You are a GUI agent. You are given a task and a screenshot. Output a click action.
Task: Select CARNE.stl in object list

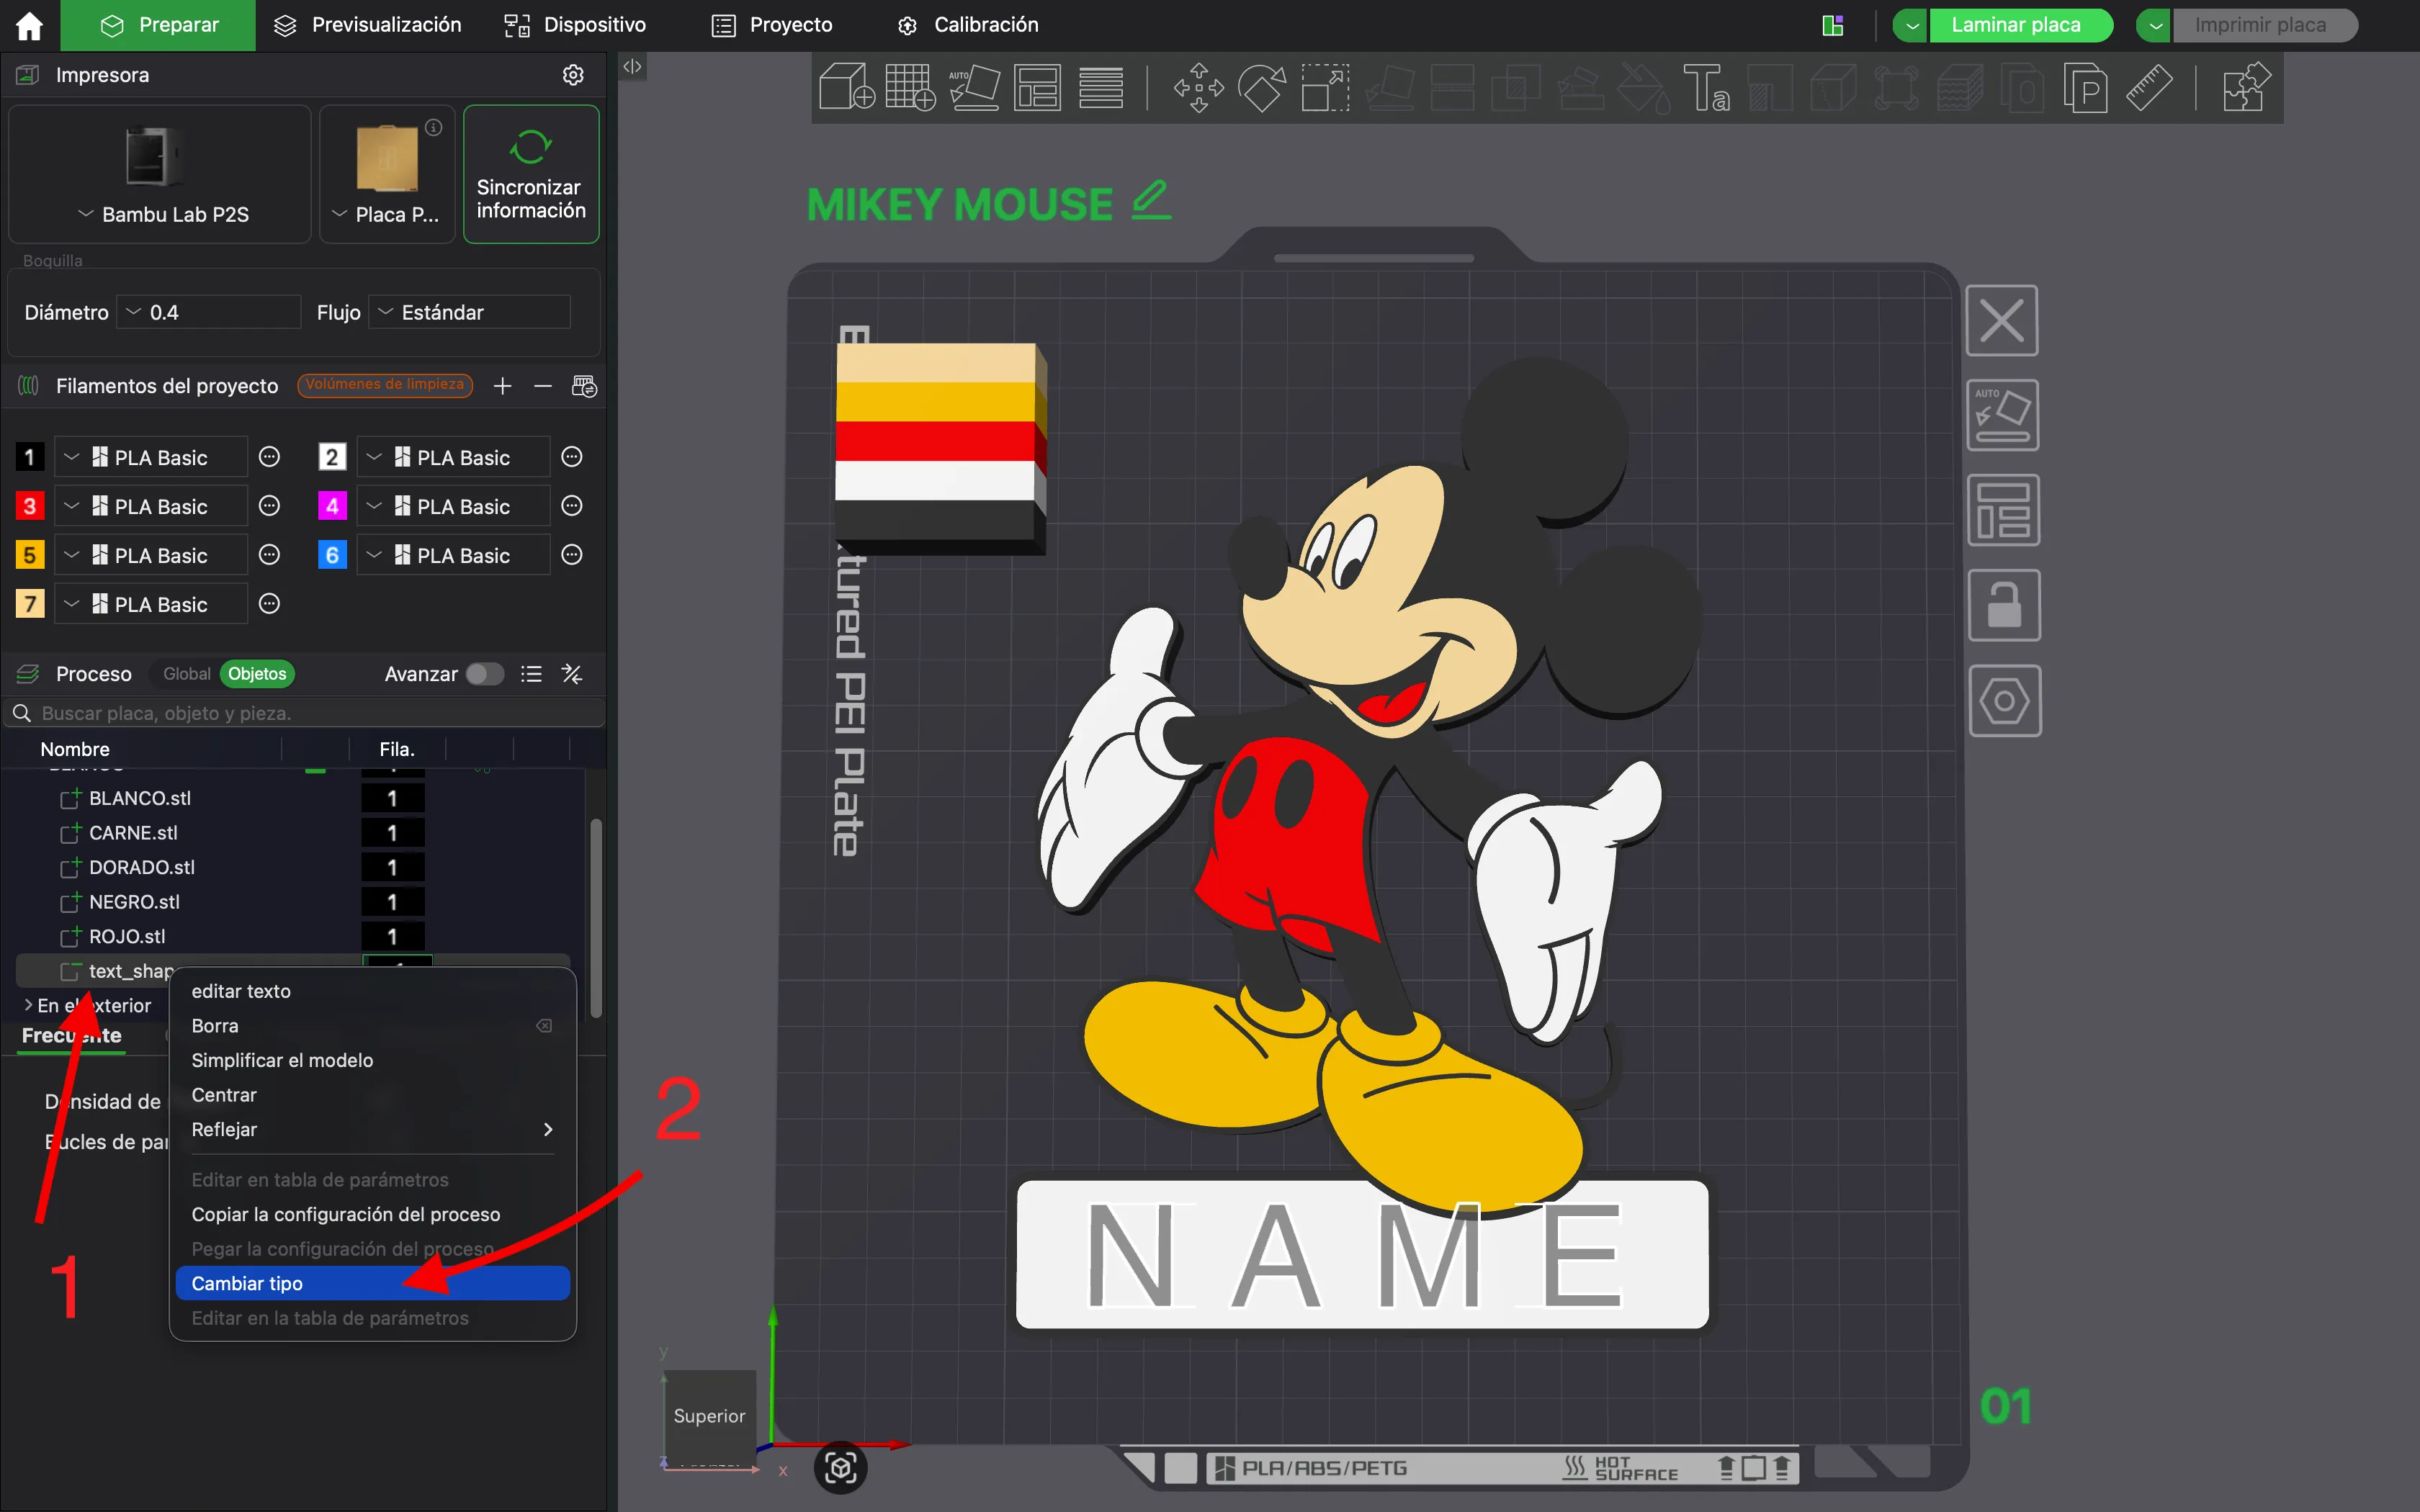tap(133, 833)
